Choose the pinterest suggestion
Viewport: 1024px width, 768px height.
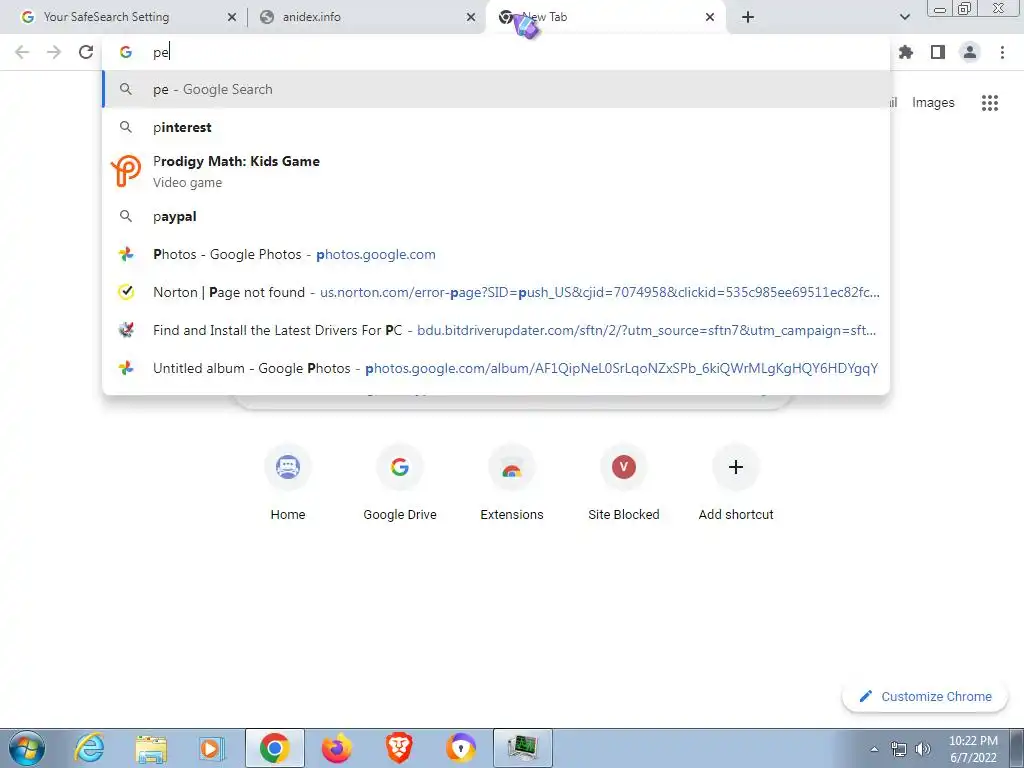(496, 127)
